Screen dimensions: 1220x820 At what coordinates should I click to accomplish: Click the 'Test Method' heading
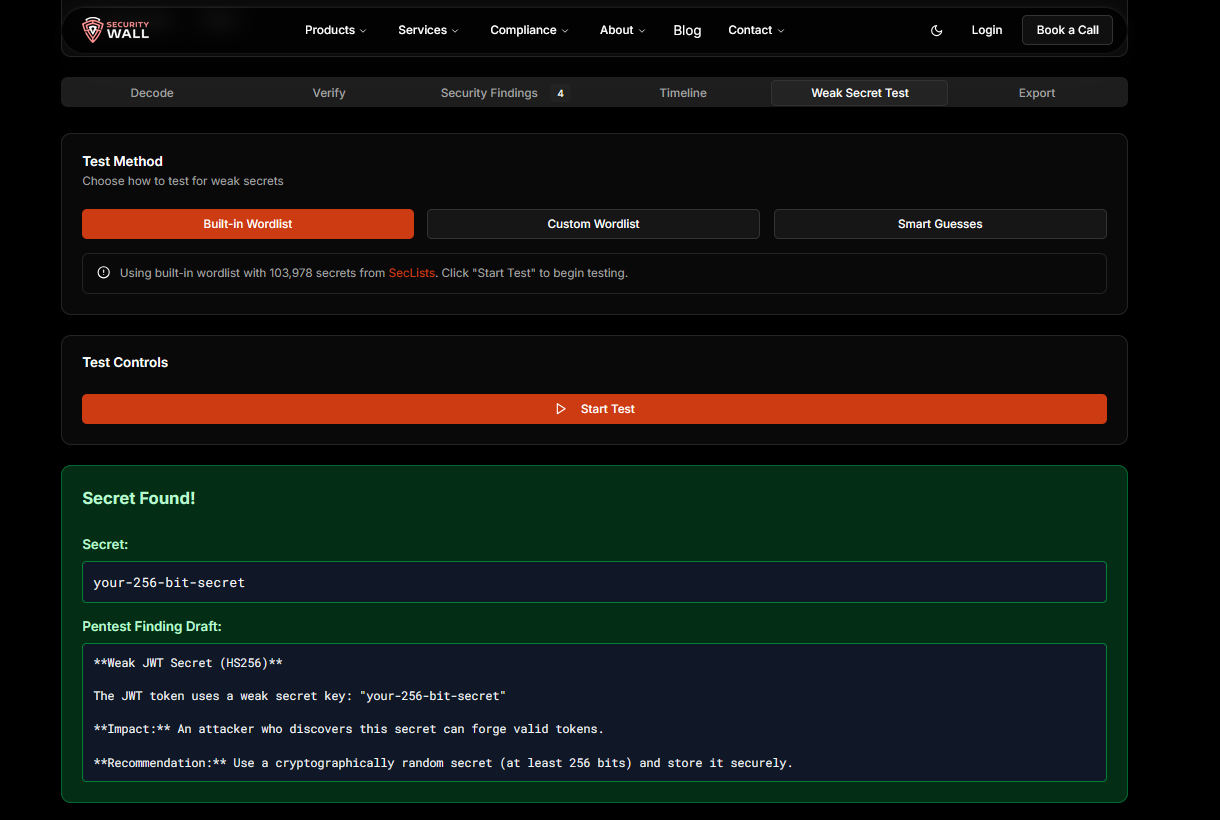[123, 161]
